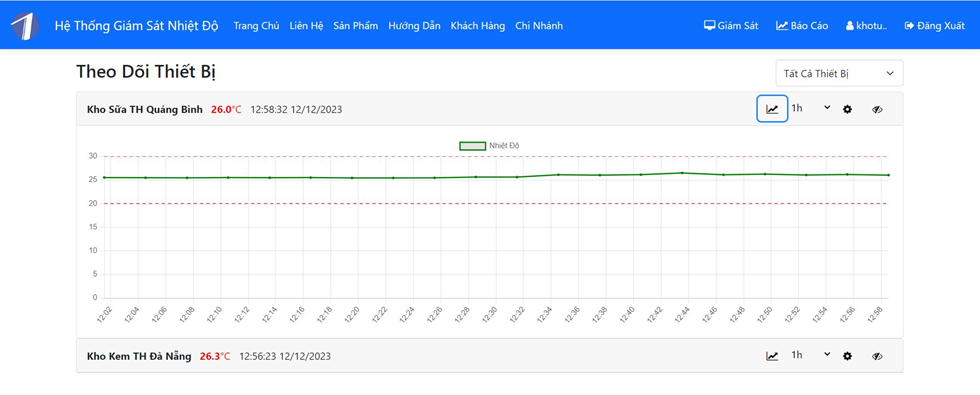Open 1h time range dropdown for Quảng Bình
Viewport: 980px width, 395px height.
tap(811, 108)
